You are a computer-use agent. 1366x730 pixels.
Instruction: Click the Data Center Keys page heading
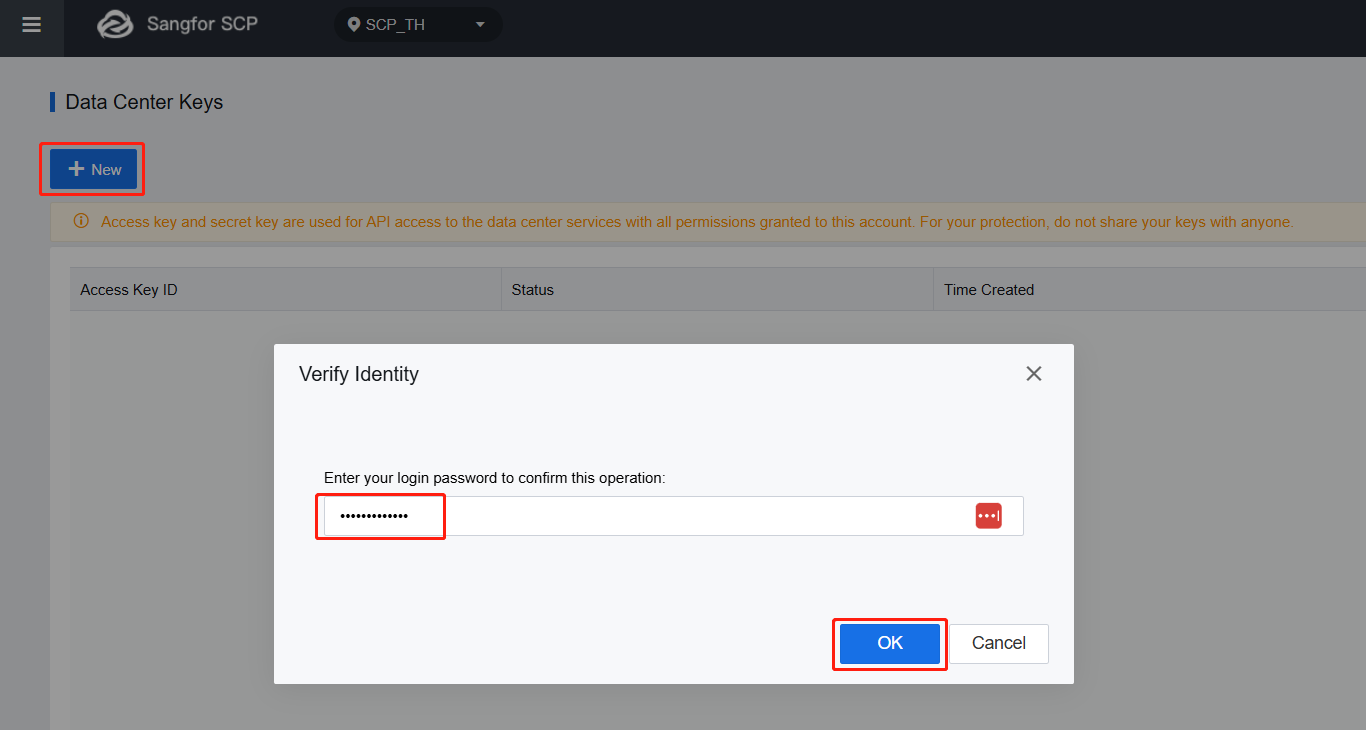pyautogui.click(x=144, y=102)
